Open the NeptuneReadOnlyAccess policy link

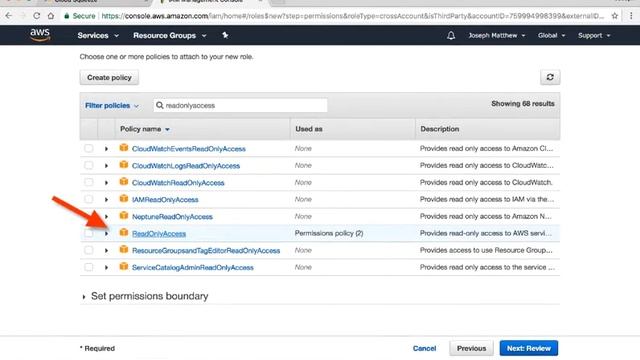[172, 216]
